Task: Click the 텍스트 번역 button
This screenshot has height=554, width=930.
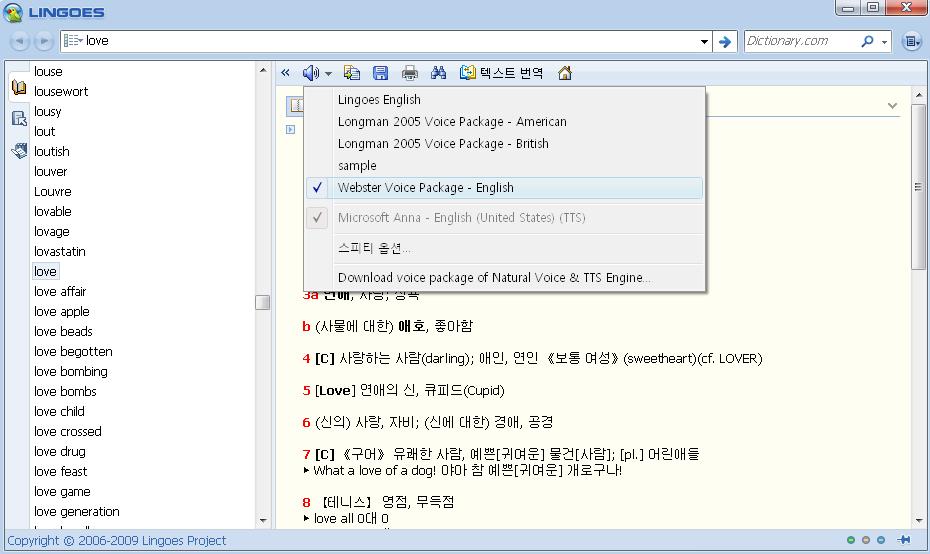Action: coord(502,73)
